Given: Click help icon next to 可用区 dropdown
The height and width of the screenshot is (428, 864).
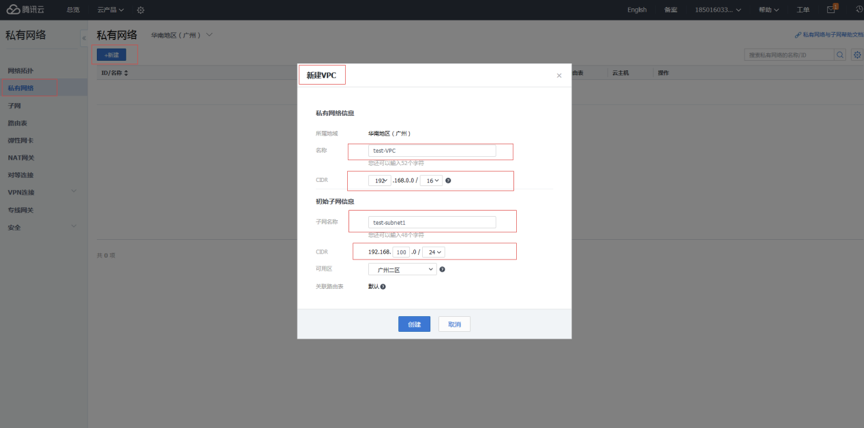Looking at the screenshot, I should 442,269.
